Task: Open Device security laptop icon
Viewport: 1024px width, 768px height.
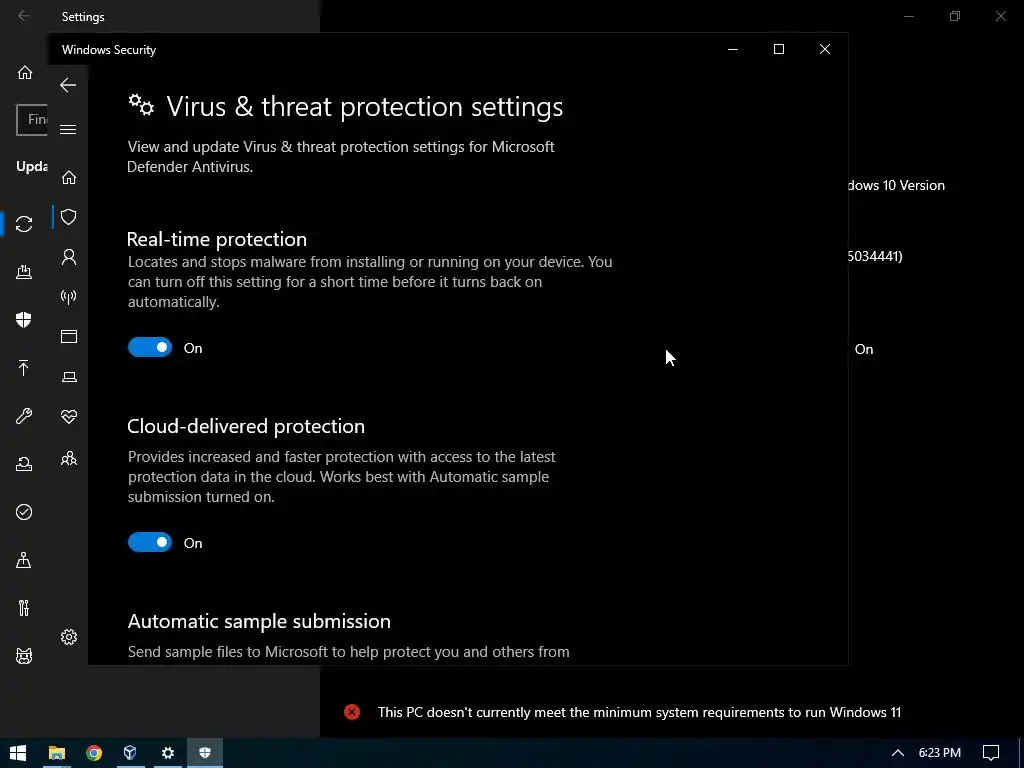Action: (x=69, y=377)
